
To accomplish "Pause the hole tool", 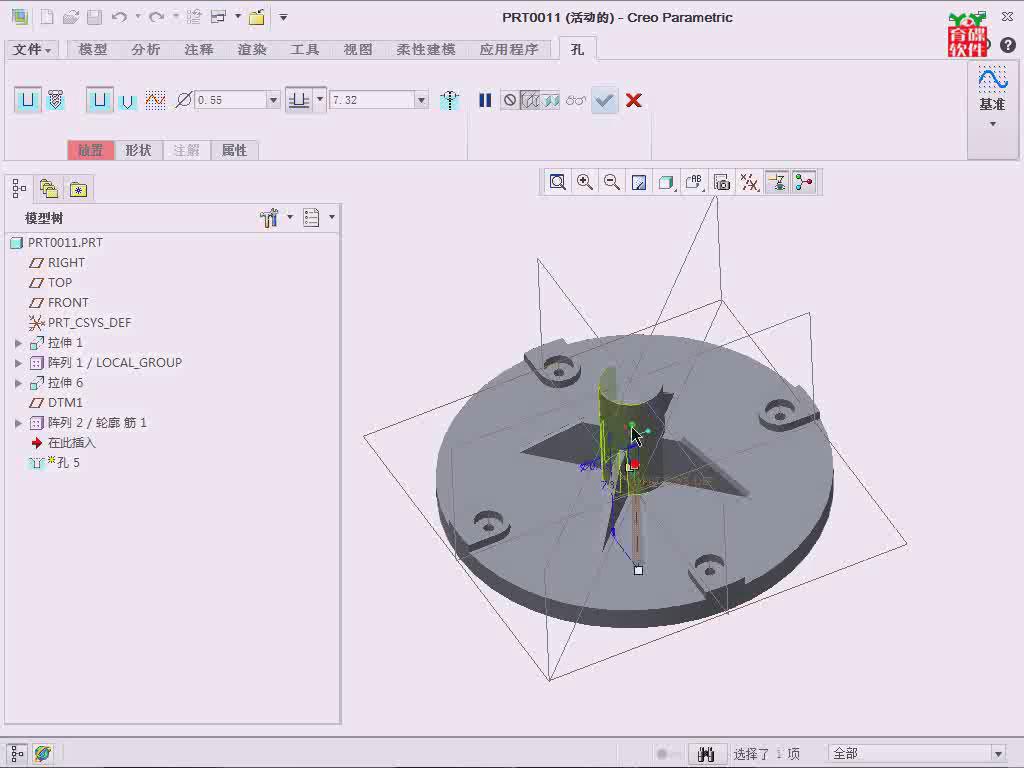I will [485, 100].
